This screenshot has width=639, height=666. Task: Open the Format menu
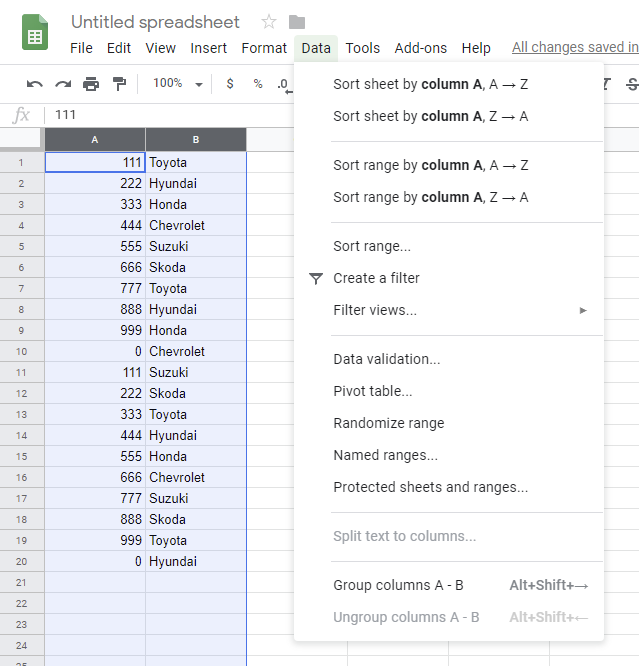point(264,48)
